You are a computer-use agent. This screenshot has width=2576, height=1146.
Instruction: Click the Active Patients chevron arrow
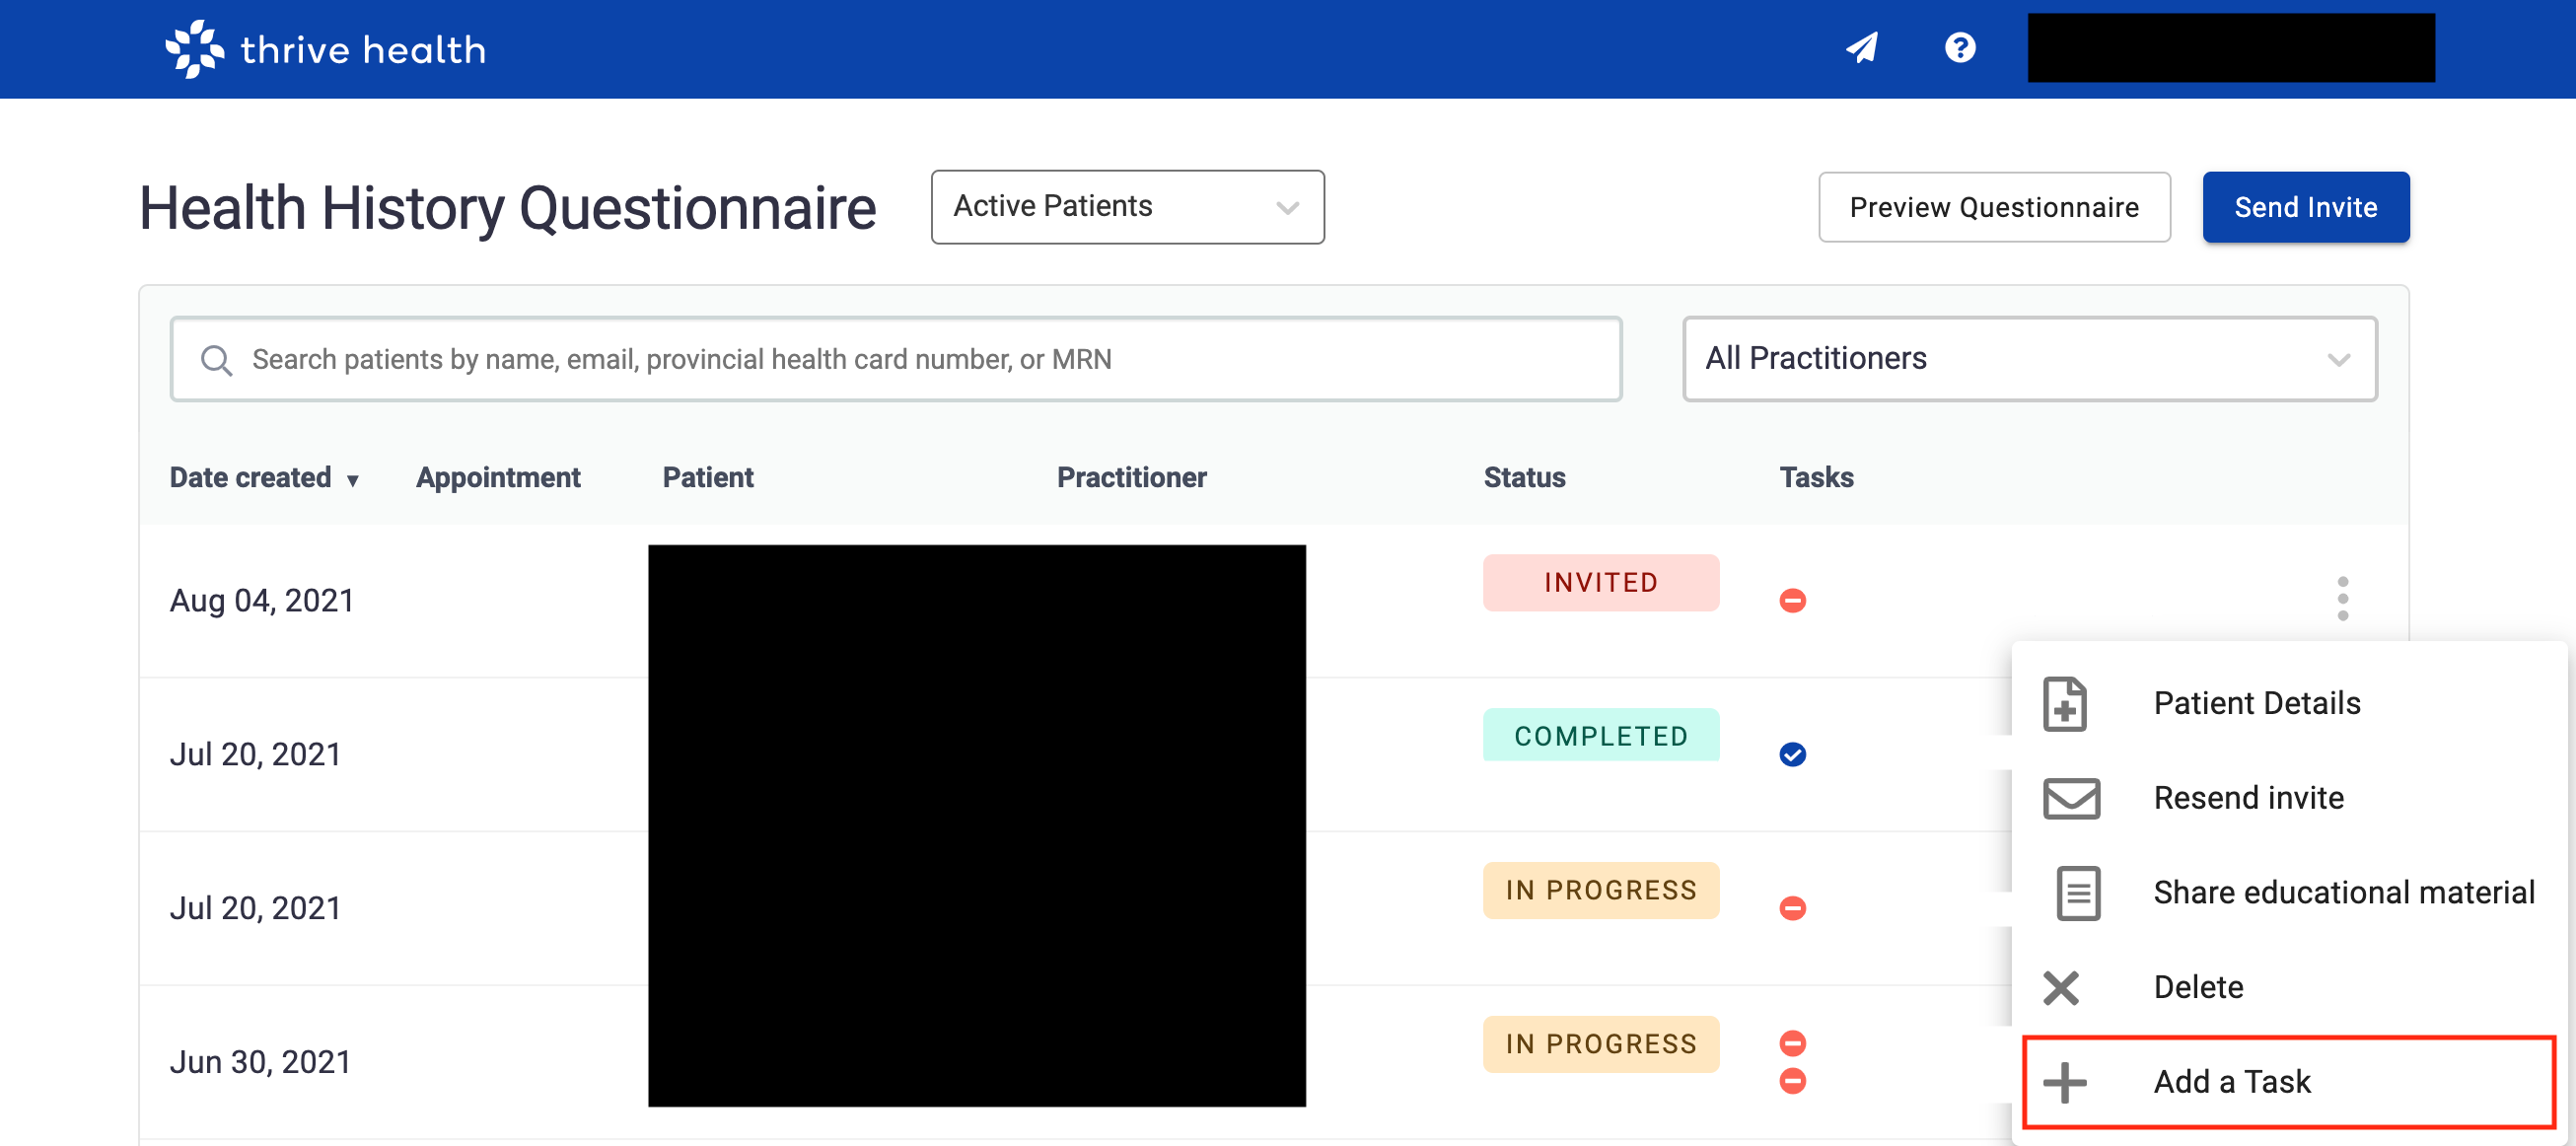point(1288,208)
